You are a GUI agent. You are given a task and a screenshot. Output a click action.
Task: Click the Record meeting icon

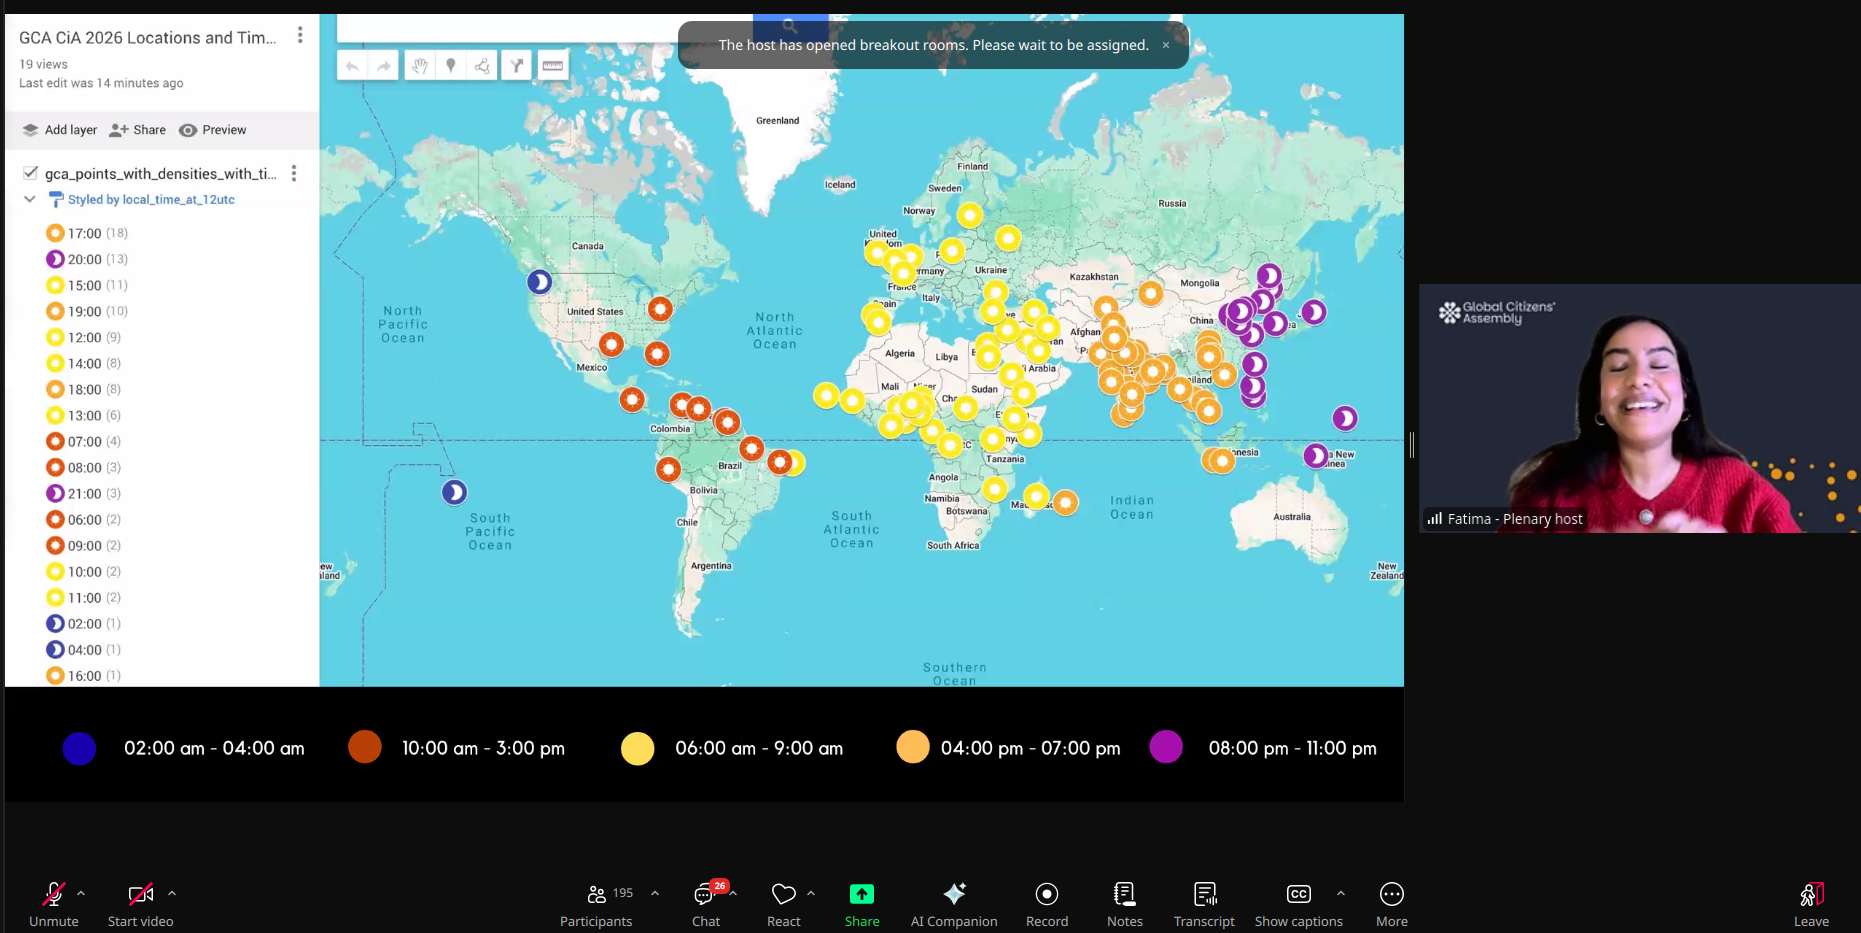point(1047,894)
